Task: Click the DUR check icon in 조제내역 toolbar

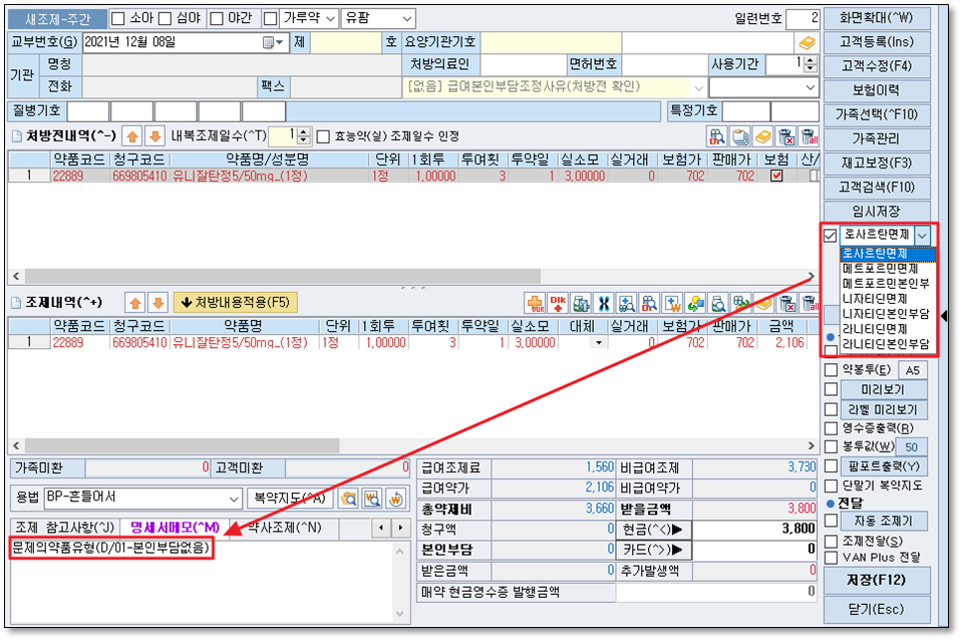Action: tap(535, 302)
